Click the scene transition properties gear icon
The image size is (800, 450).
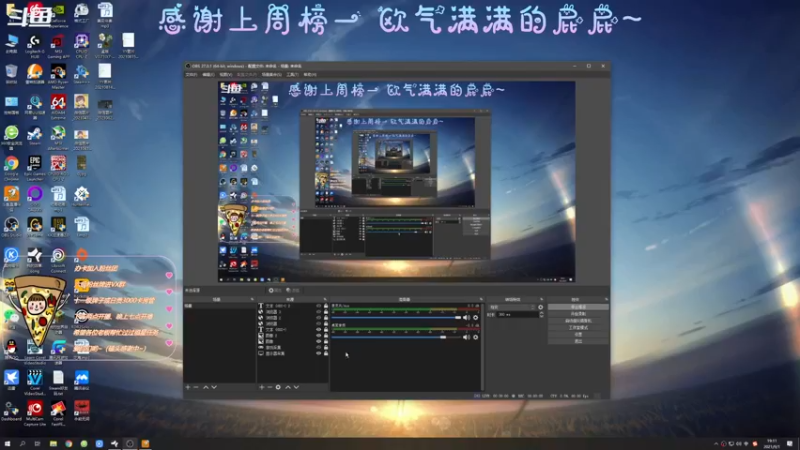tap(540, 307)
